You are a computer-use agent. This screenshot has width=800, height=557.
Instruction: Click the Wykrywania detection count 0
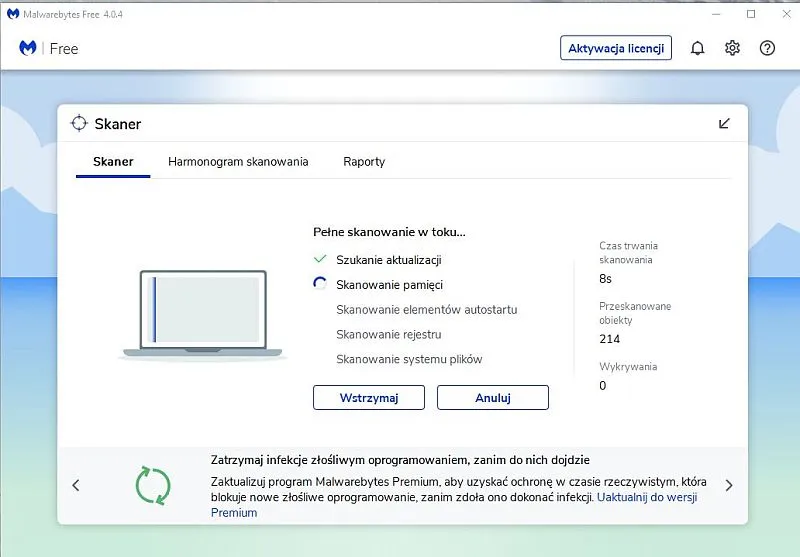603,386
